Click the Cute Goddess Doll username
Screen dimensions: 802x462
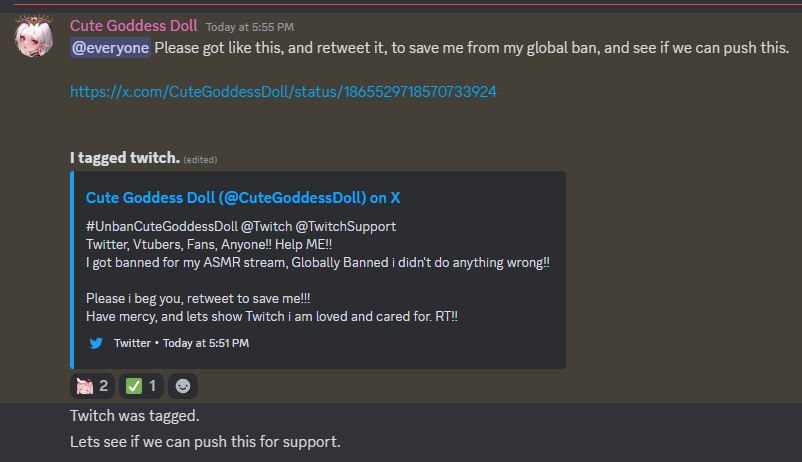133,26
